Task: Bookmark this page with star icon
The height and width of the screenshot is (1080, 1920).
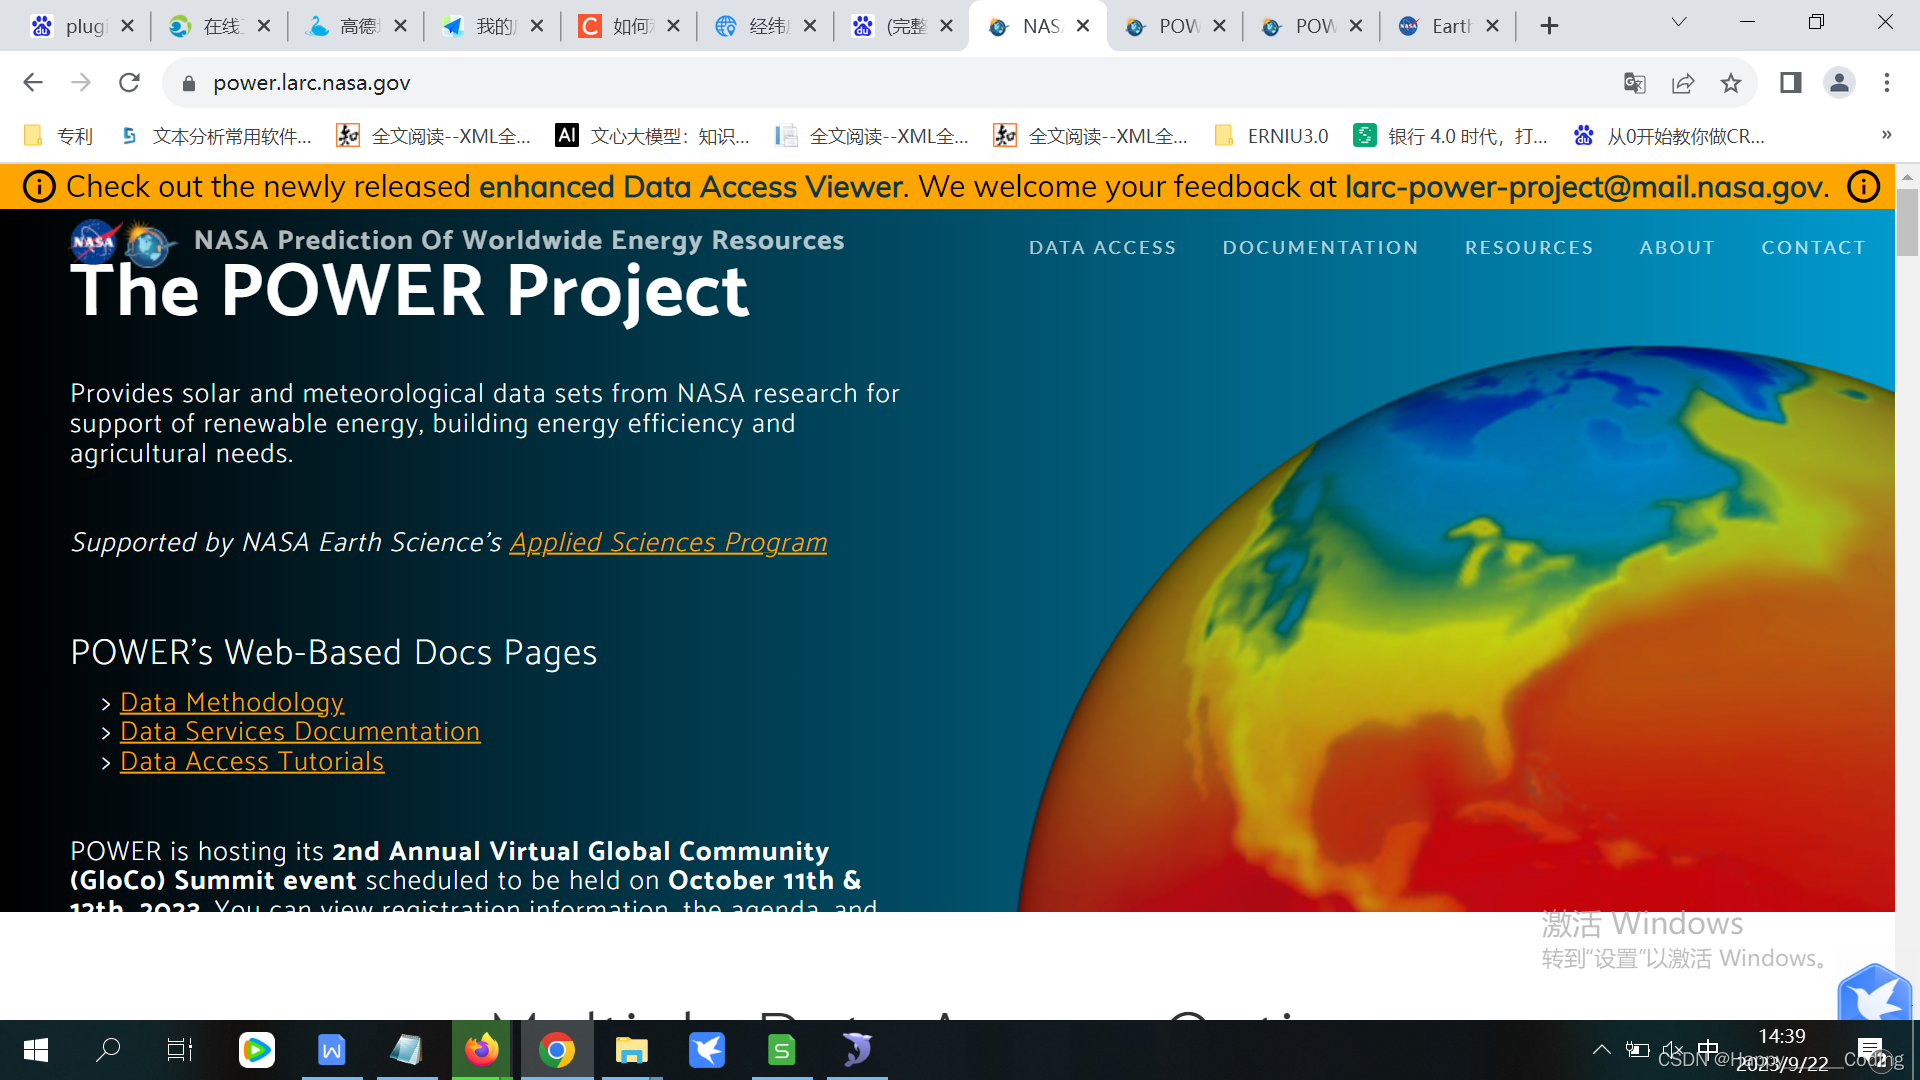Action: tap(1731, 83)
